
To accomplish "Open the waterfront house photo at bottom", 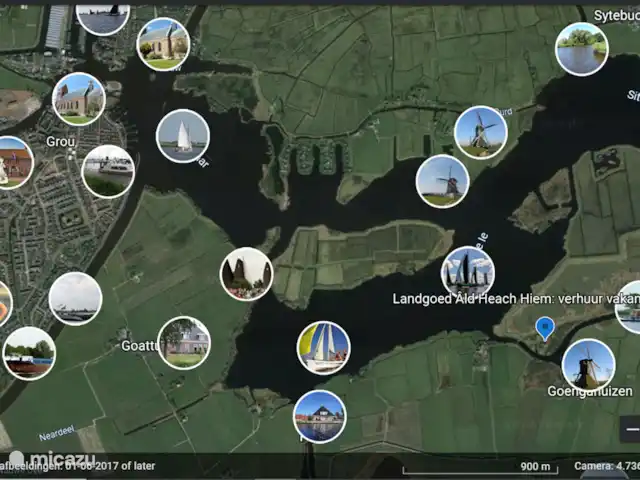I will point(320,416).
